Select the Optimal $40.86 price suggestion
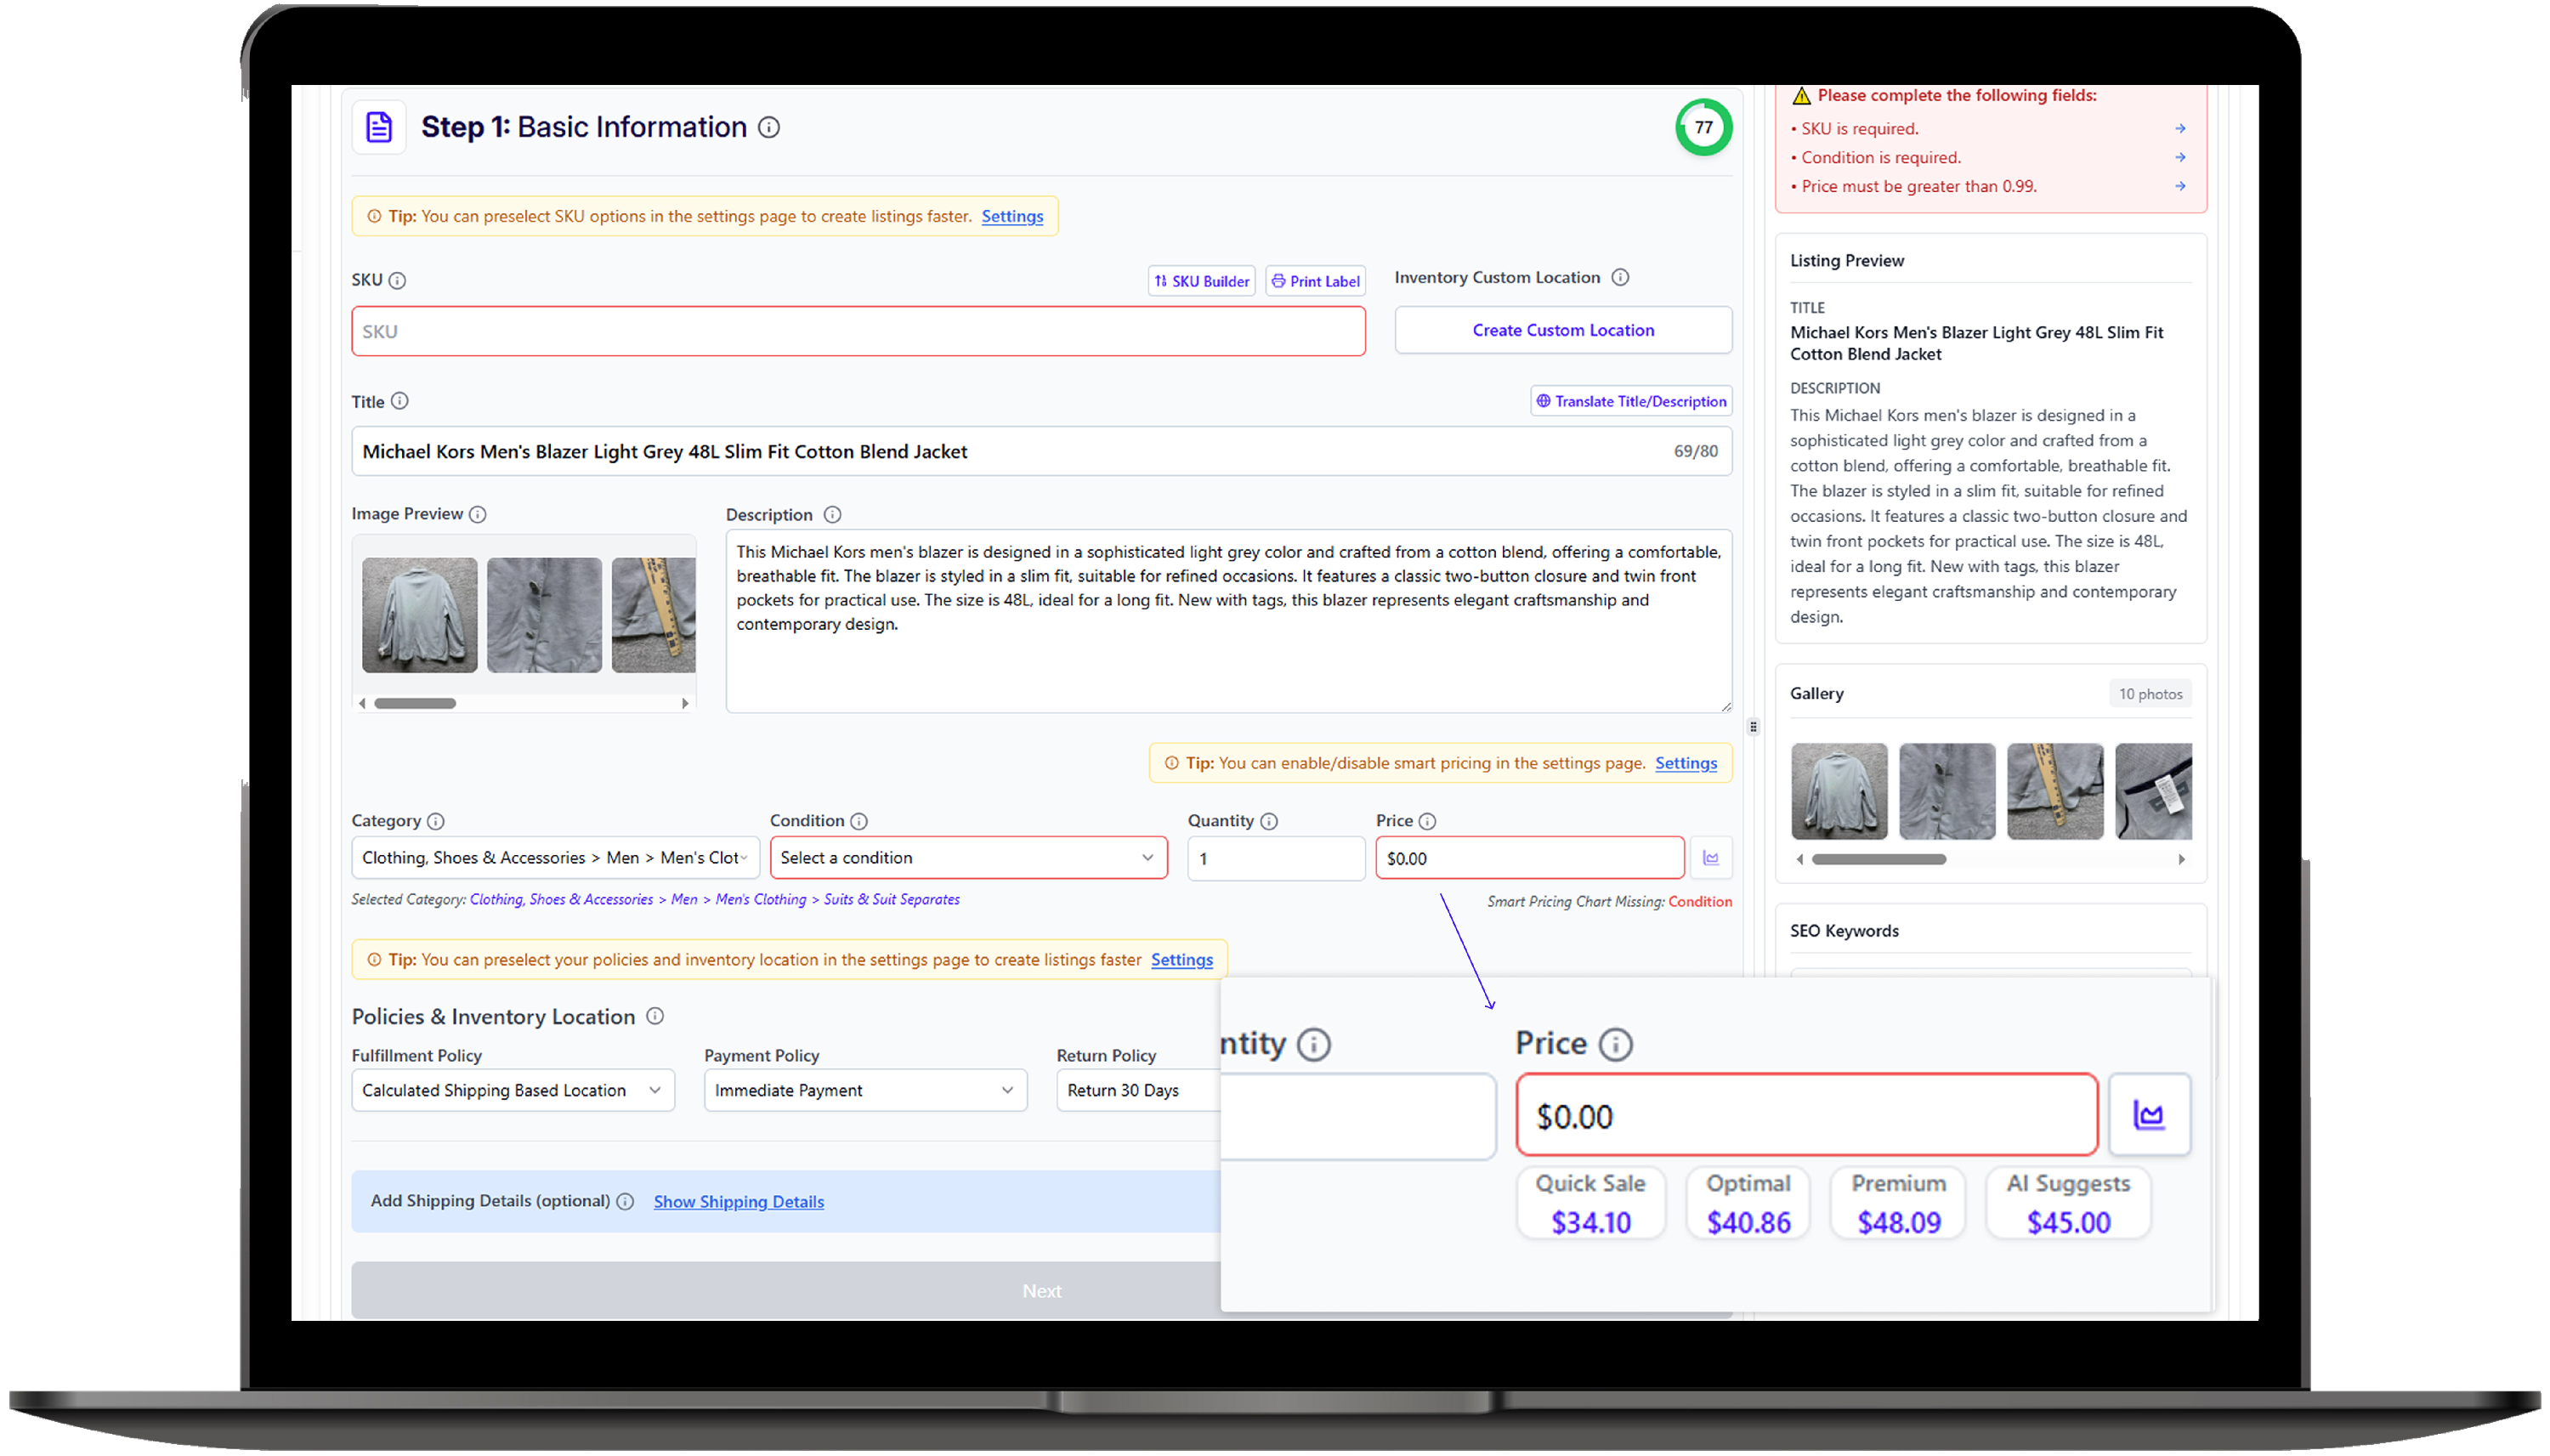Screen dimensions: 2550x1456 (1747, 1203)
